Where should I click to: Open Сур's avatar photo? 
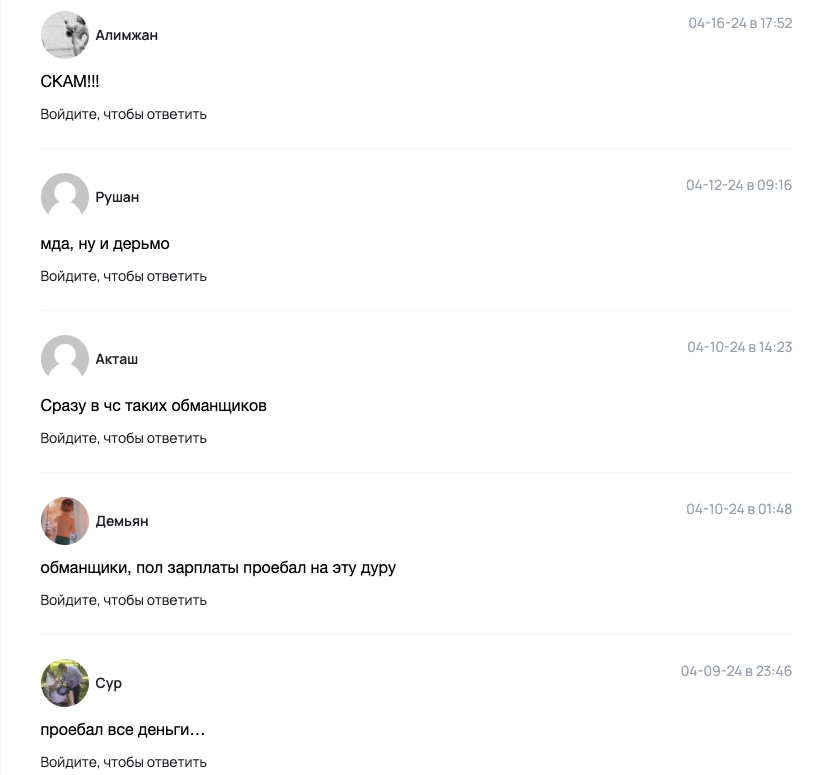65,683
